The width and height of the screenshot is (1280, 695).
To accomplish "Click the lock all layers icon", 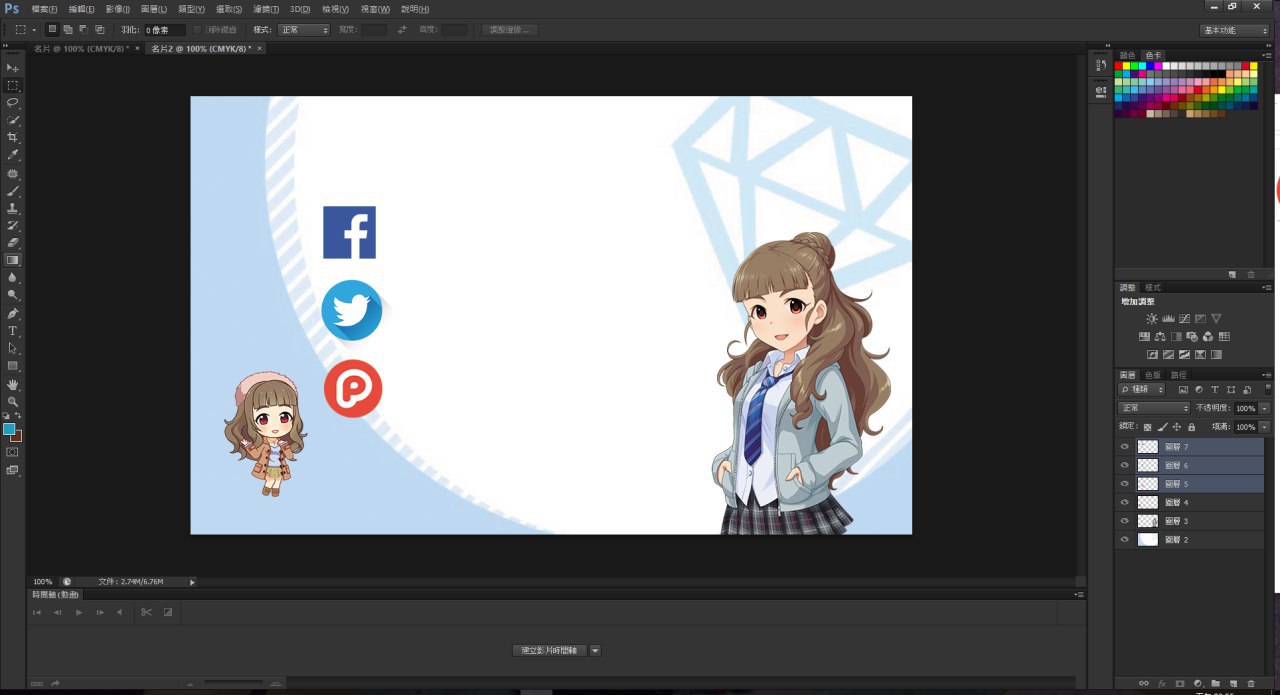I will point(1191,427).
